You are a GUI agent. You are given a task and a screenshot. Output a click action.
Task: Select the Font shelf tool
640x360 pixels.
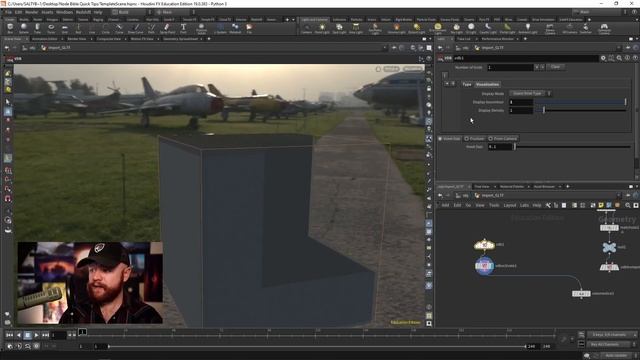click(183, 28)
